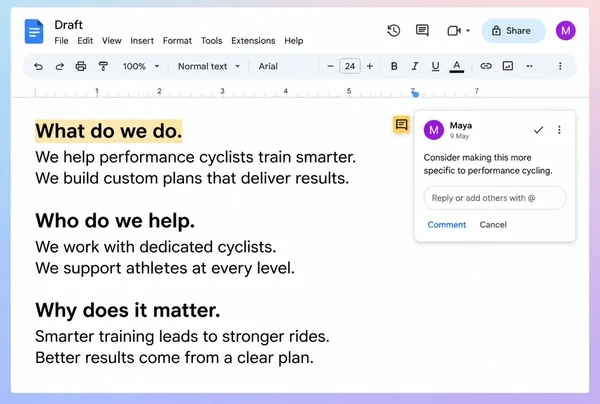Viewport: 600px width, 404px height.
Task: Click the document title Draft
Action: pyautogui.click(x=68, y=25)
